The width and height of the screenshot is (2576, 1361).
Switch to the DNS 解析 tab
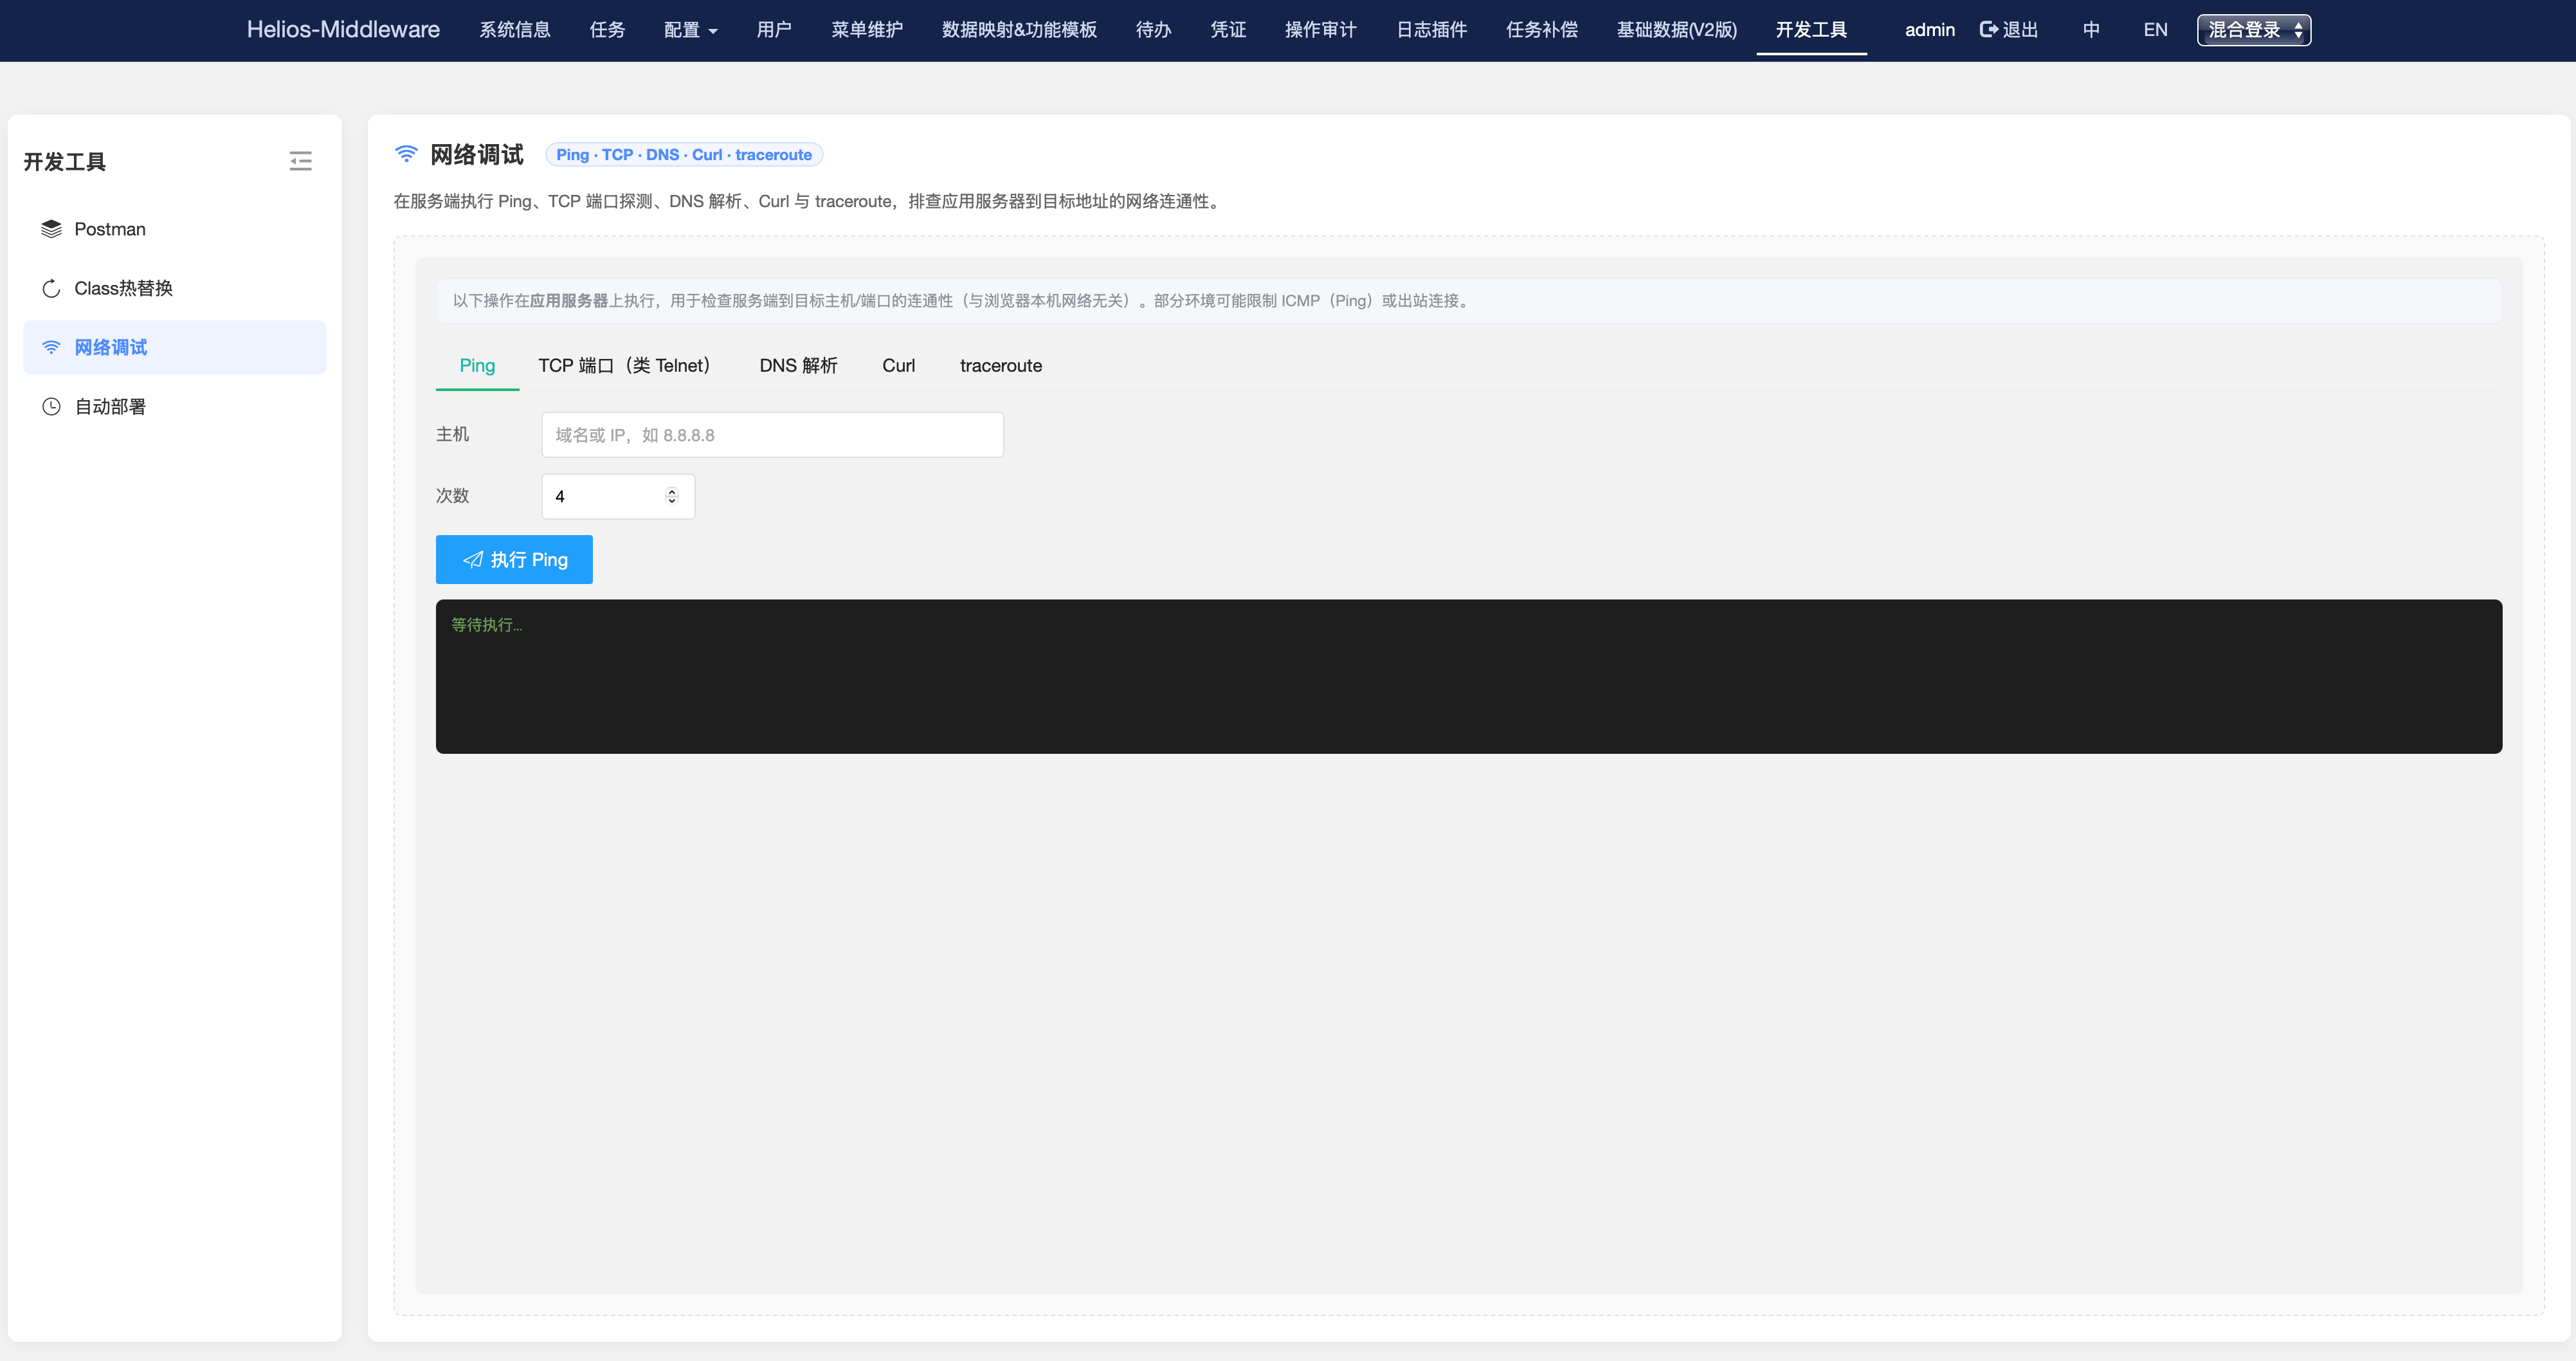pos(797,366)
